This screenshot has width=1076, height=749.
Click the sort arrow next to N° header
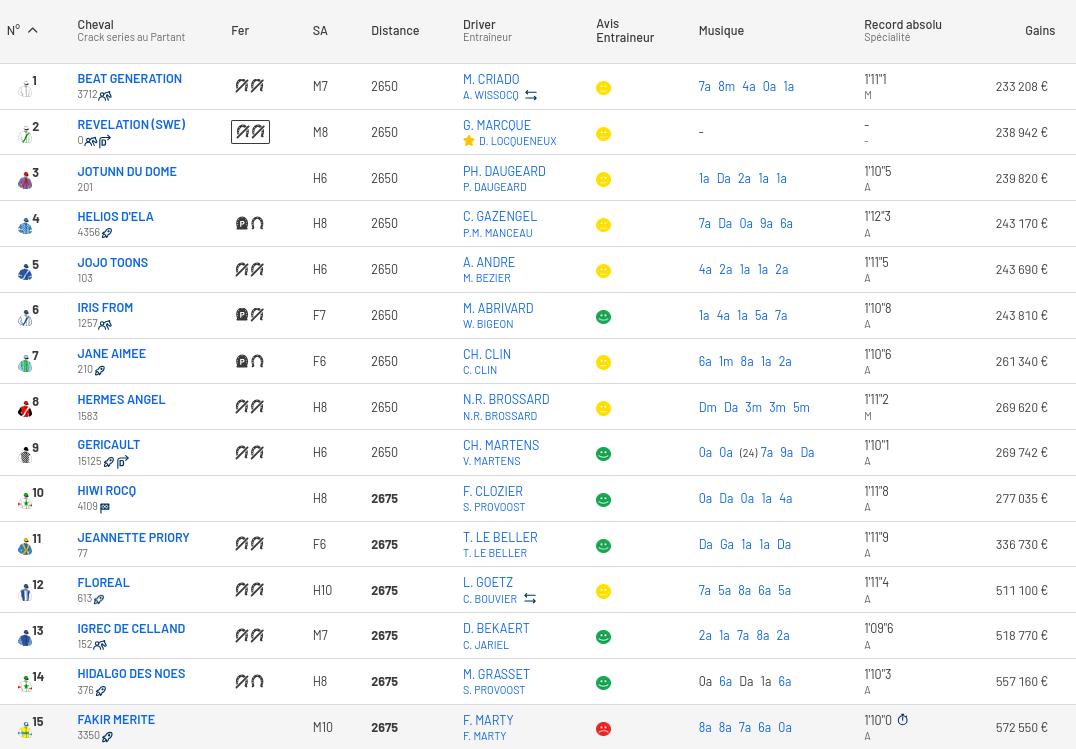point(32,31)
